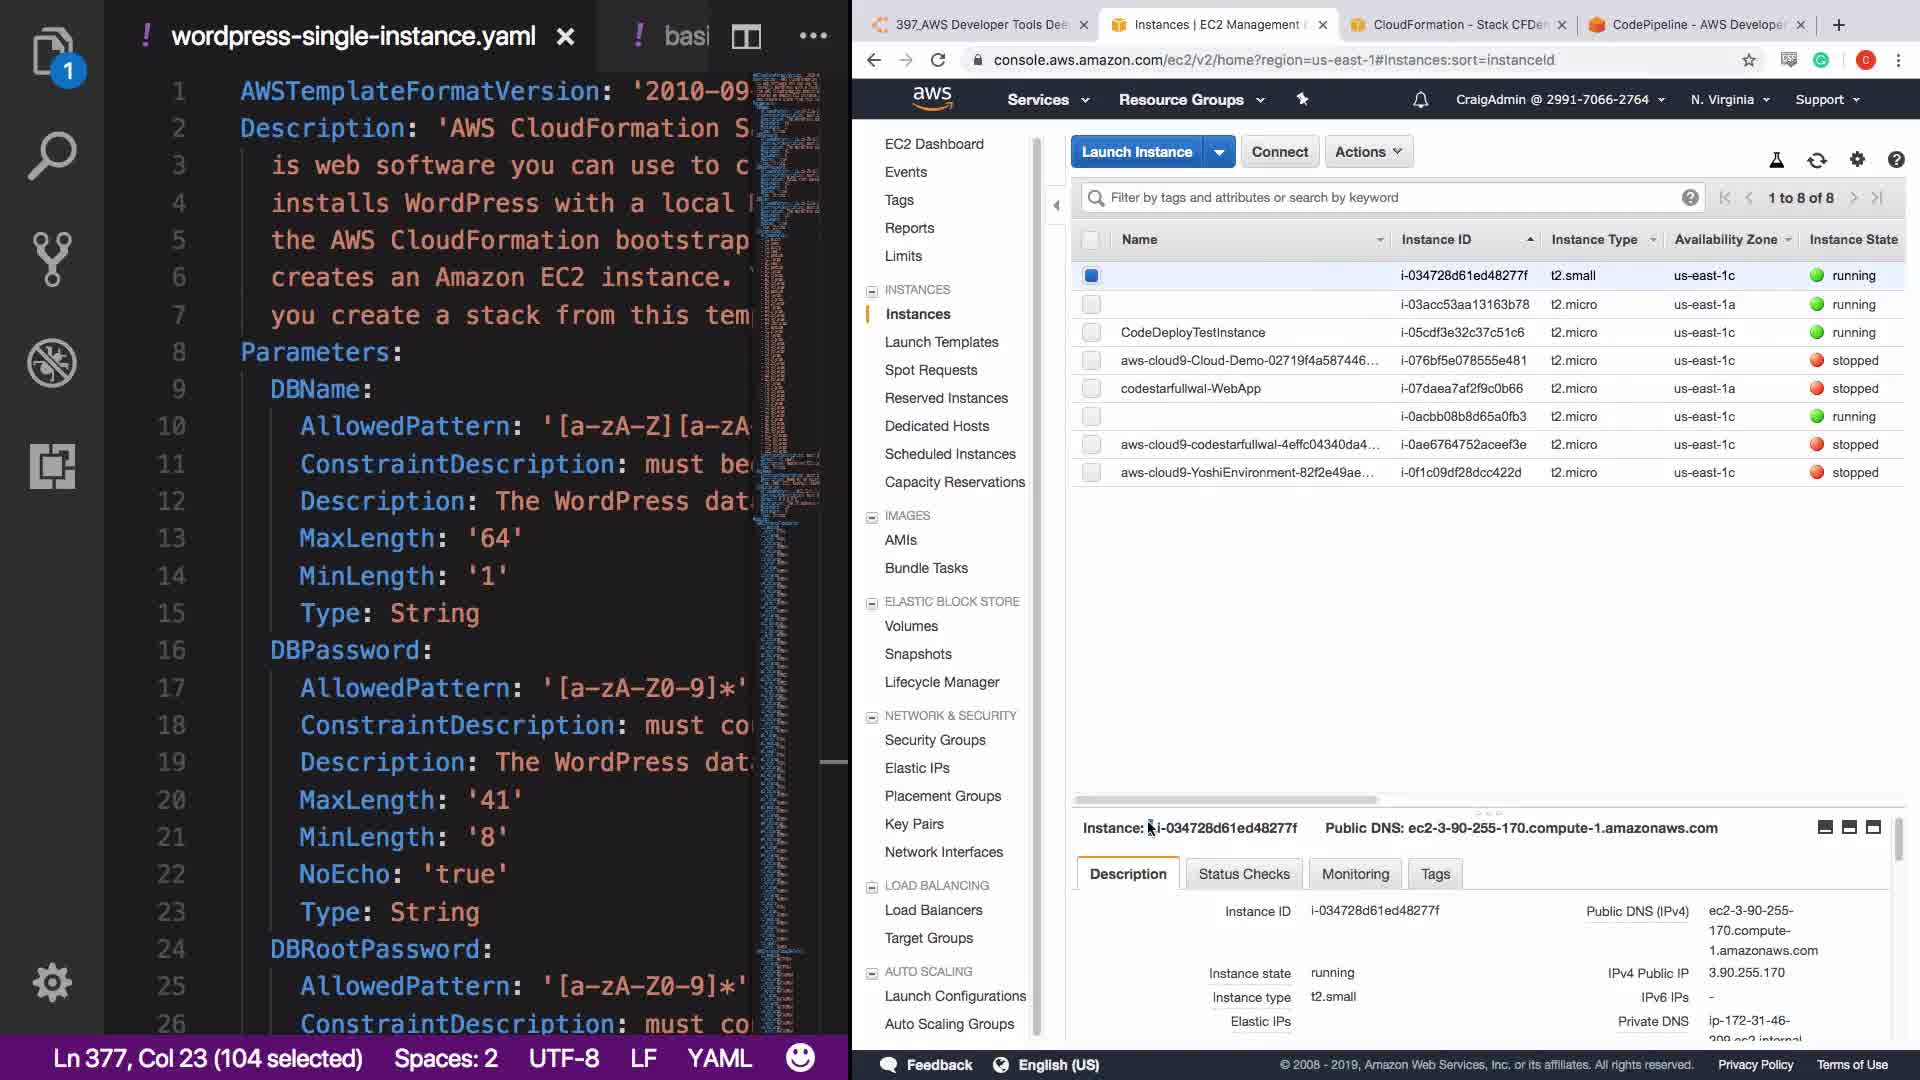This screenshot has height=1080, width=1920.
Task: Select the CodeDeployTestInstance checkbox
Action: click(x=1091, y=332)
